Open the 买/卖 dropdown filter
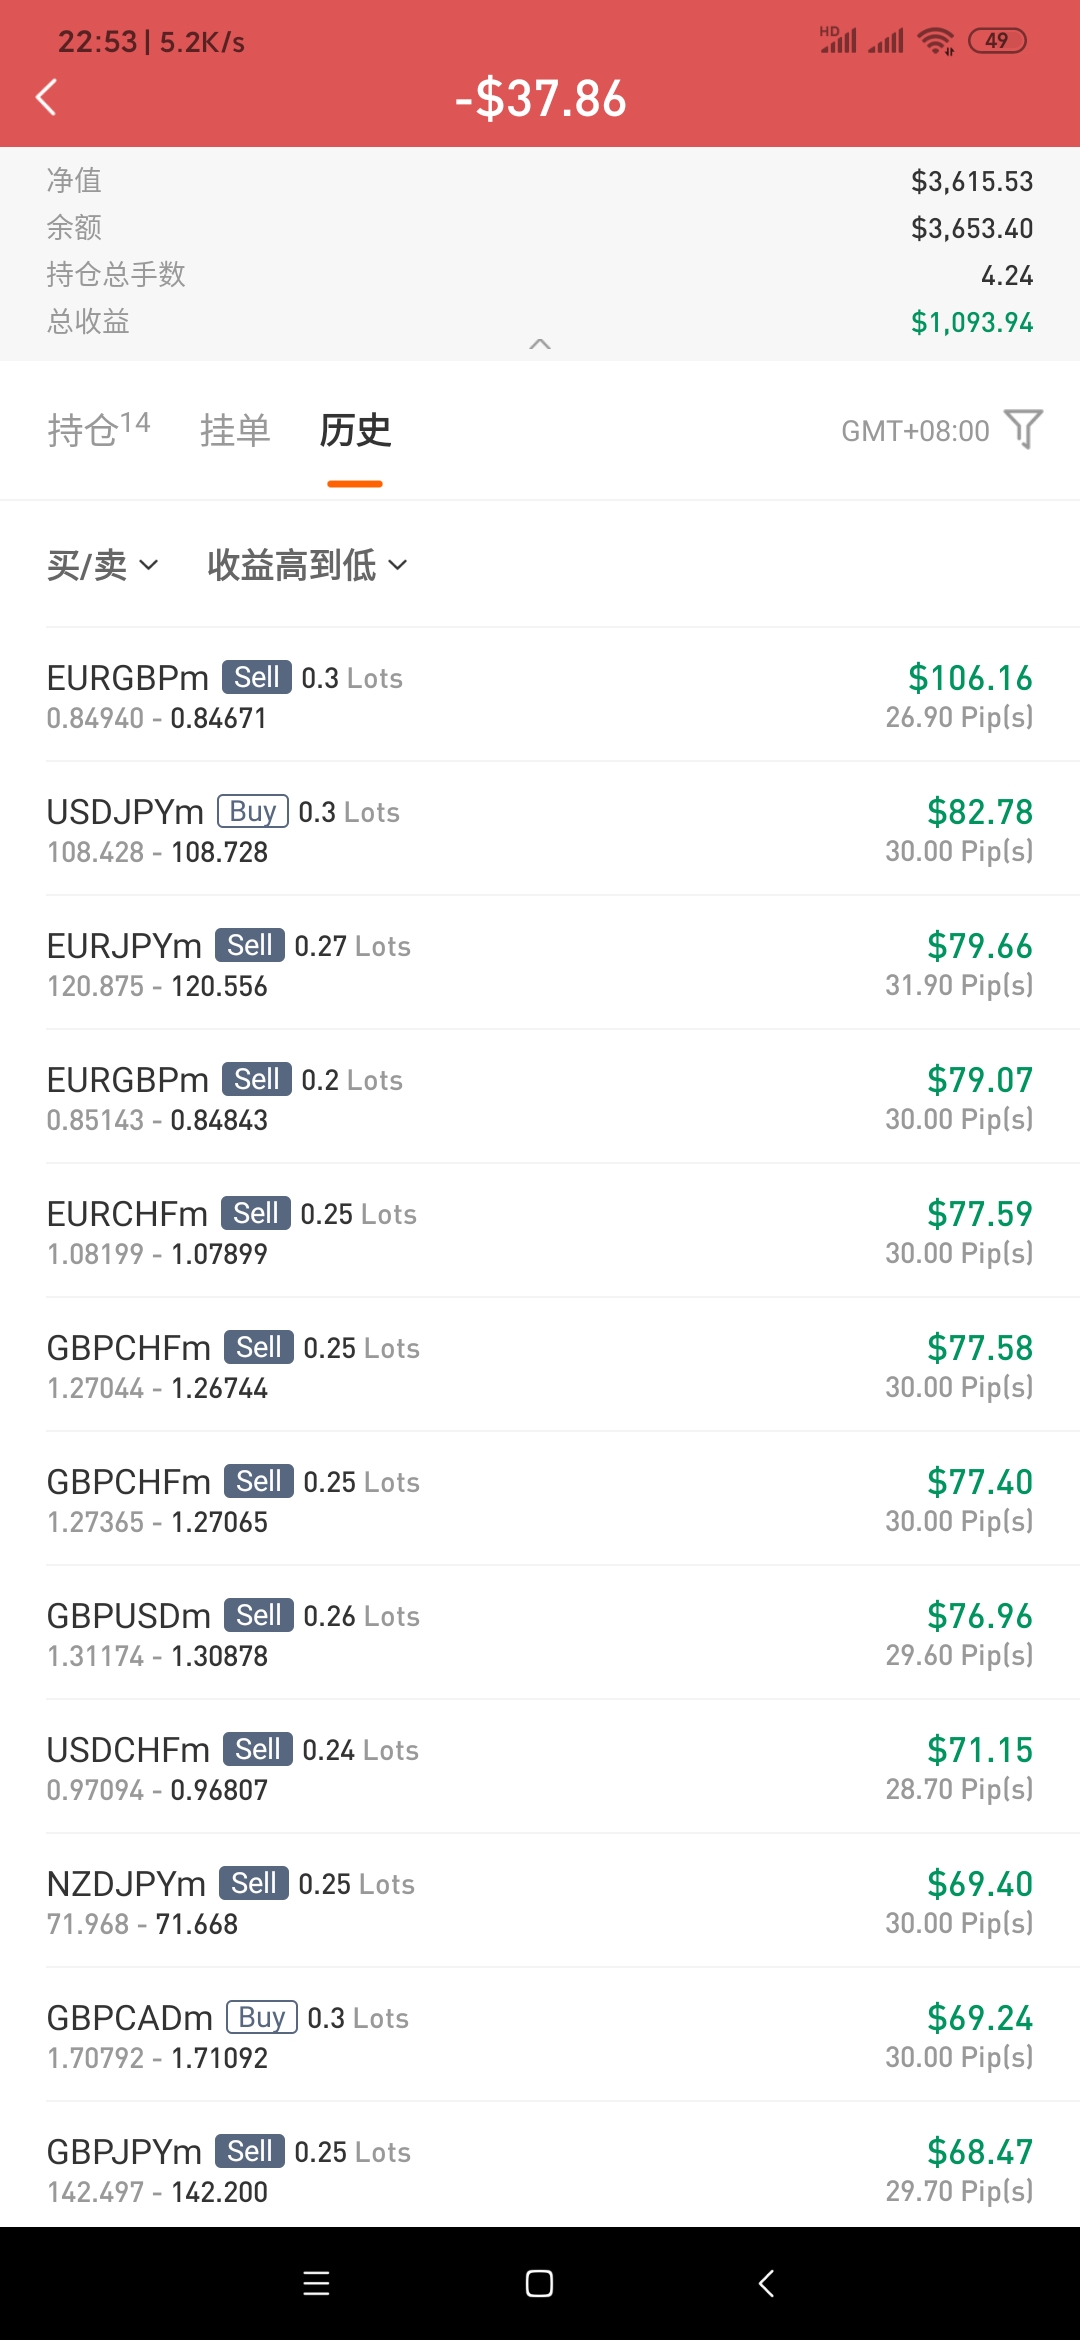 (x=102, y=565)
